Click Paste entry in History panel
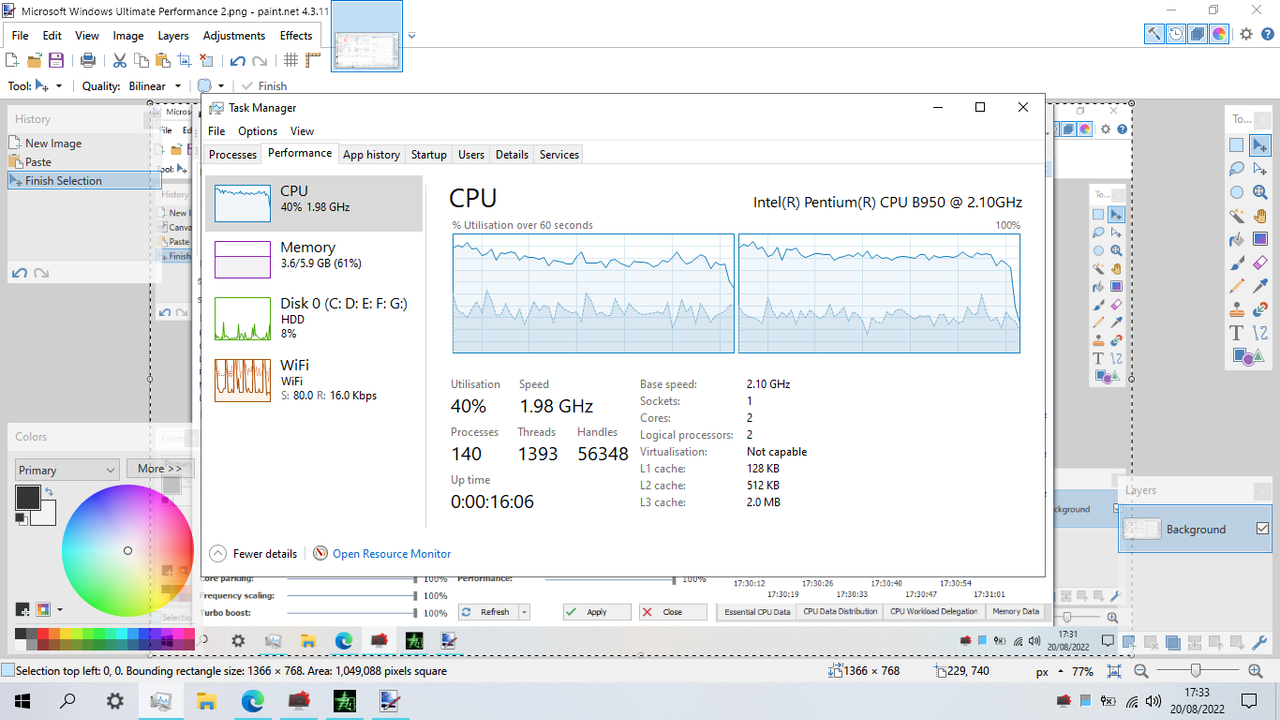This screenshot has width=1280, height=720. (x=84, y=162)
